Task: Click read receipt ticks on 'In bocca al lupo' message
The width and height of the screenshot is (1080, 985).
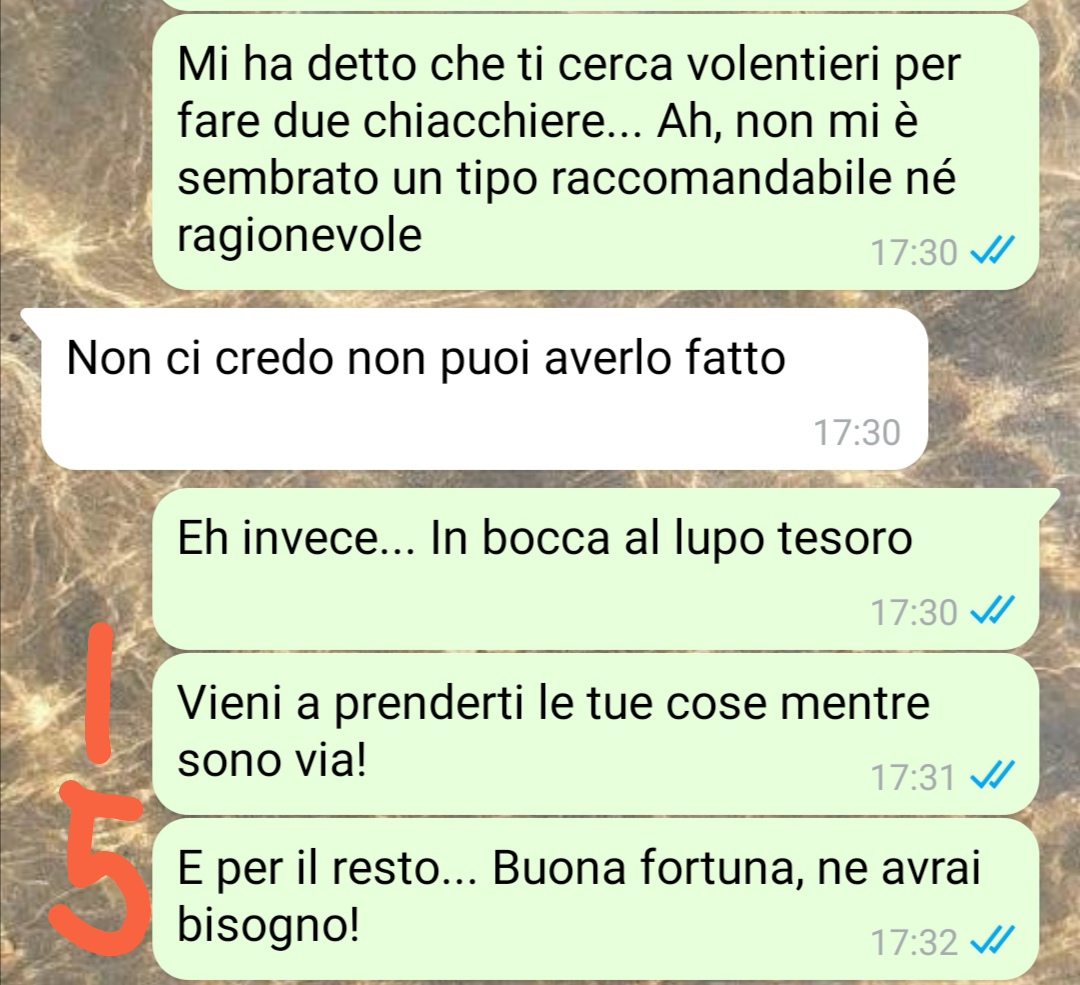Action: coord(993,612)
